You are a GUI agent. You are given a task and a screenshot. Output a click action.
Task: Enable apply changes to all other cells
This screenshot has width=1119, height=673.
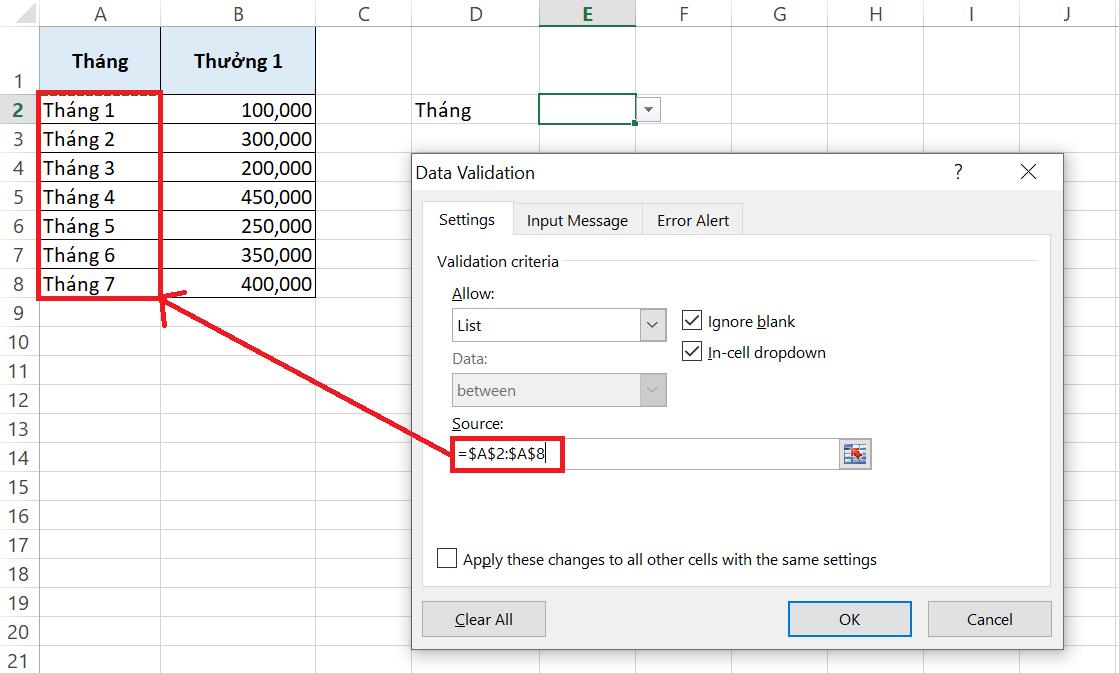(x=447, y=558)
